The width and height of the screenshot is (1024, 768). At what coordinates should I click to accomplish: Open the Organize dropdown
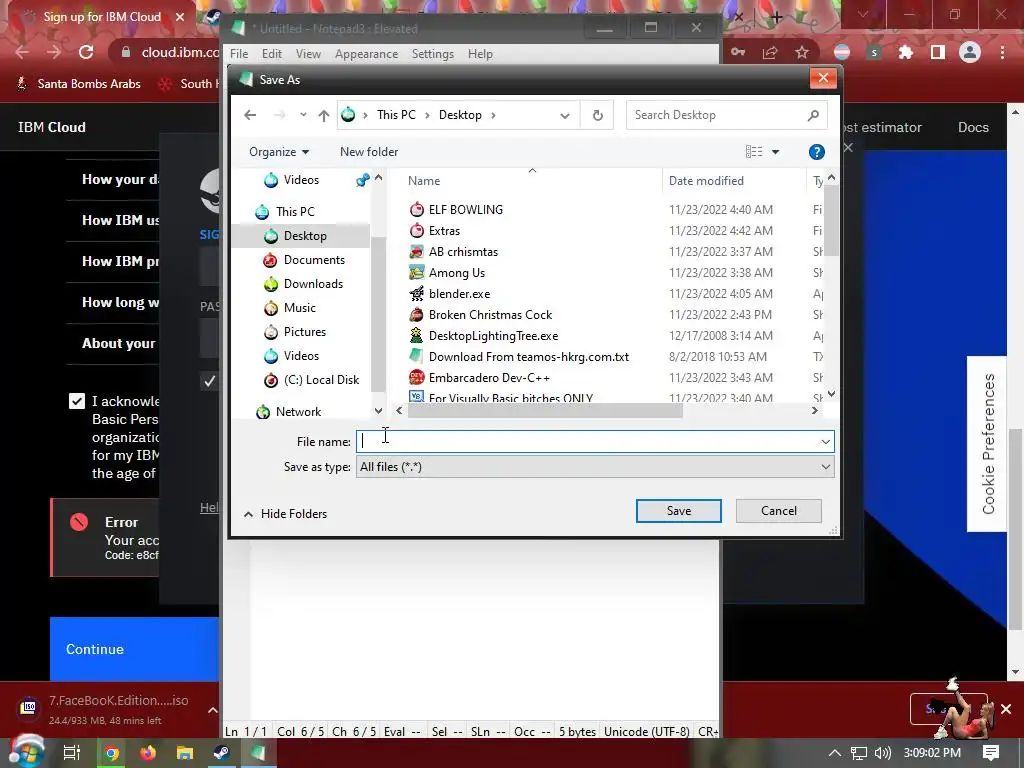click(x=279, y=152)
